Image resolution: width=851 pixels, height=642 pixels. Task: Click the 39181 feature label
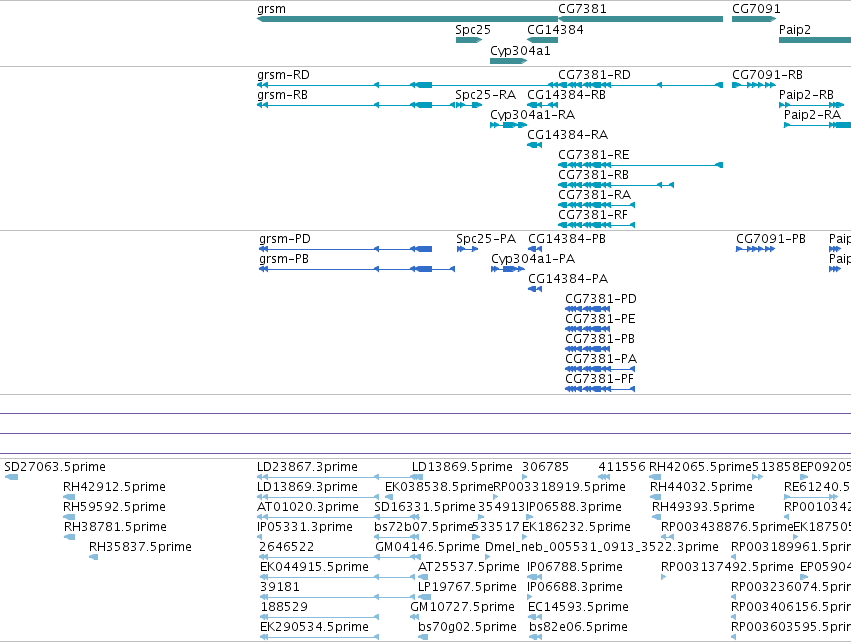pyautogui.click(x=280, y=588)
